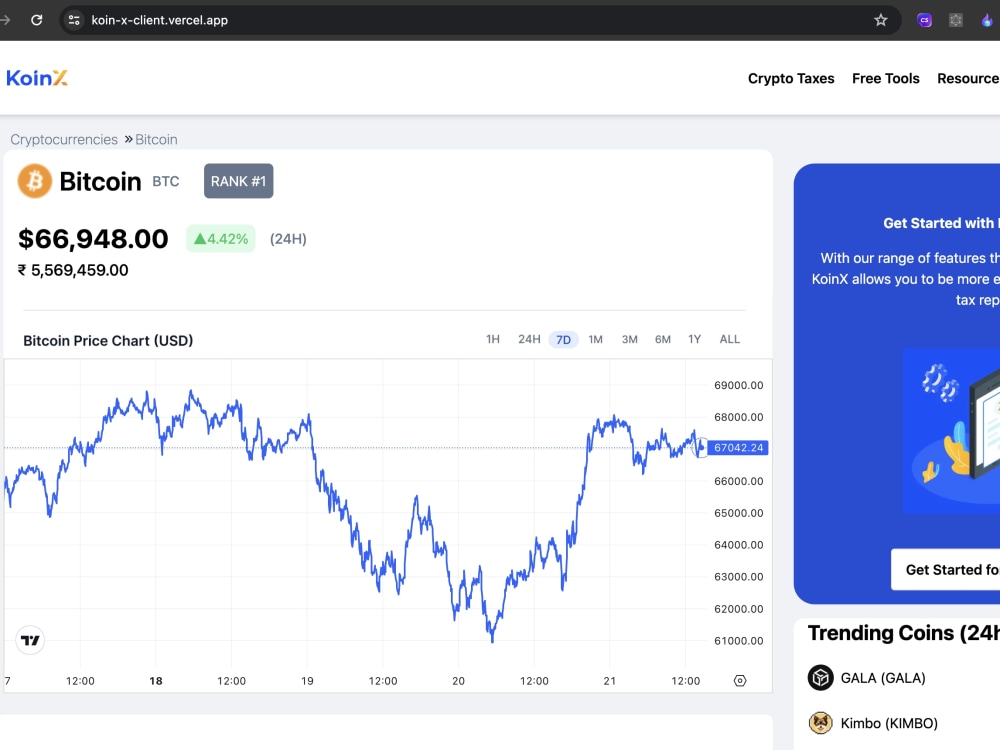Image resolution: width=1000 pixels, height=750 pixels.
Task: Open site information icon in address bar
Action: (74, 20)
